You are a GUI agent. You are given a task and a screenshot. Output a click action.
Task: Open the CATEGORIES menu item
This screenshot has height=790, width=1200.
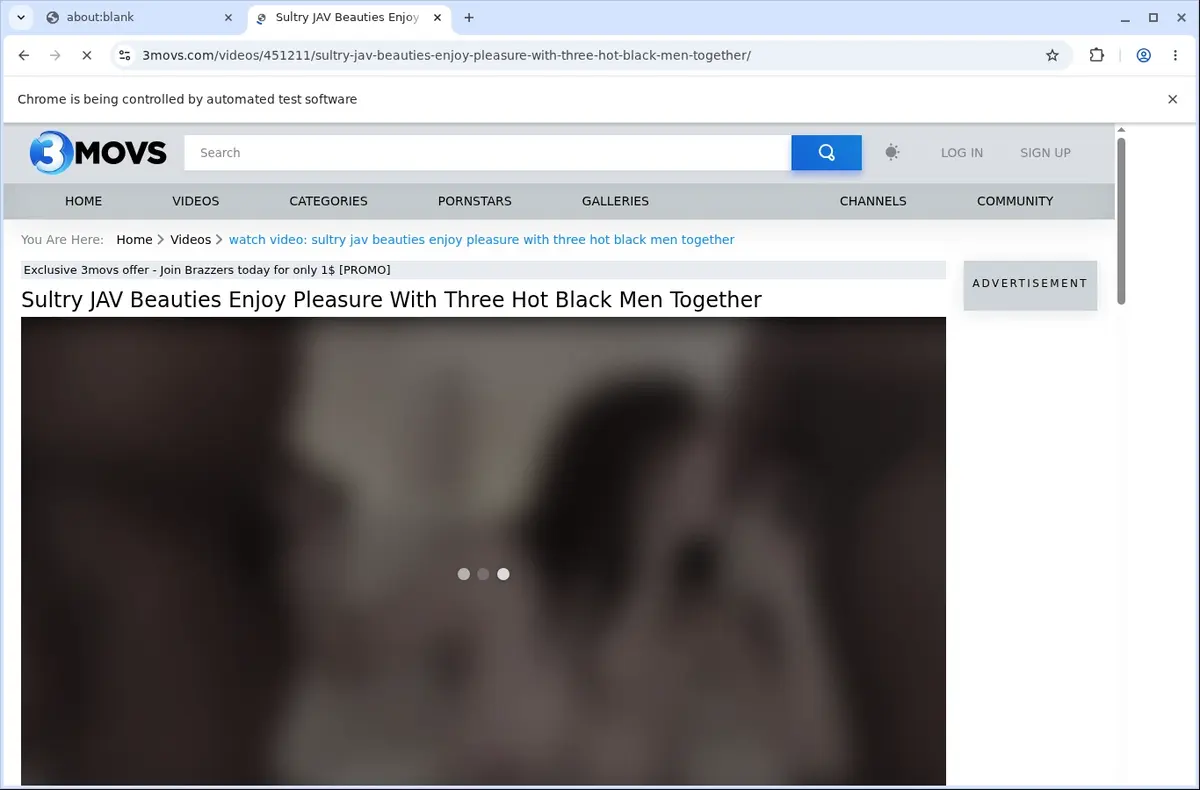tap(329, 201)
